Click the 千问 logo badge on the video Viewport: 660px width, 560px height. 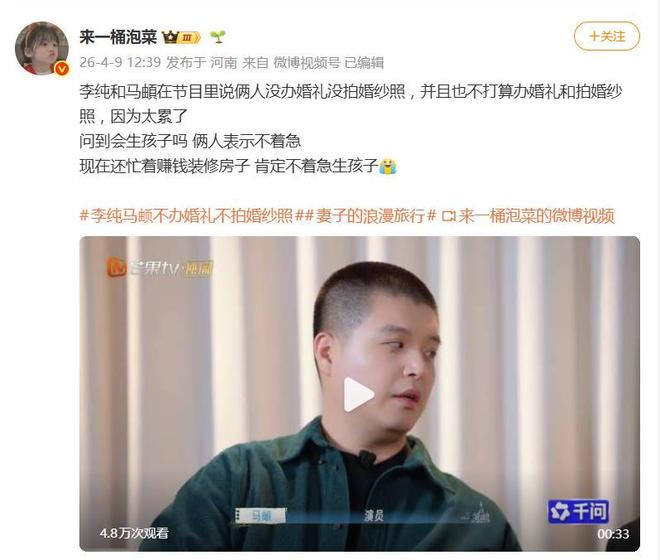point(578,512)
